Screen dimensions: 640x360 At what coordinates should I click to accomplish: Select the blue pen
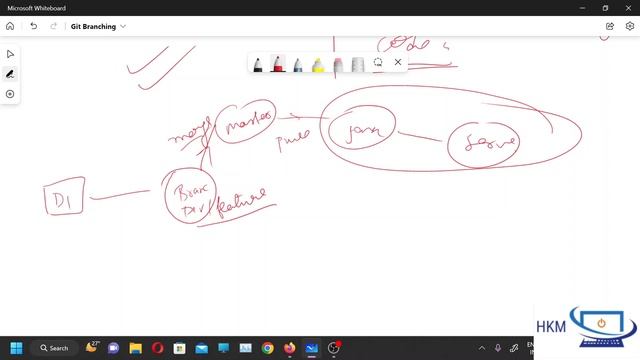pos(298,64)
